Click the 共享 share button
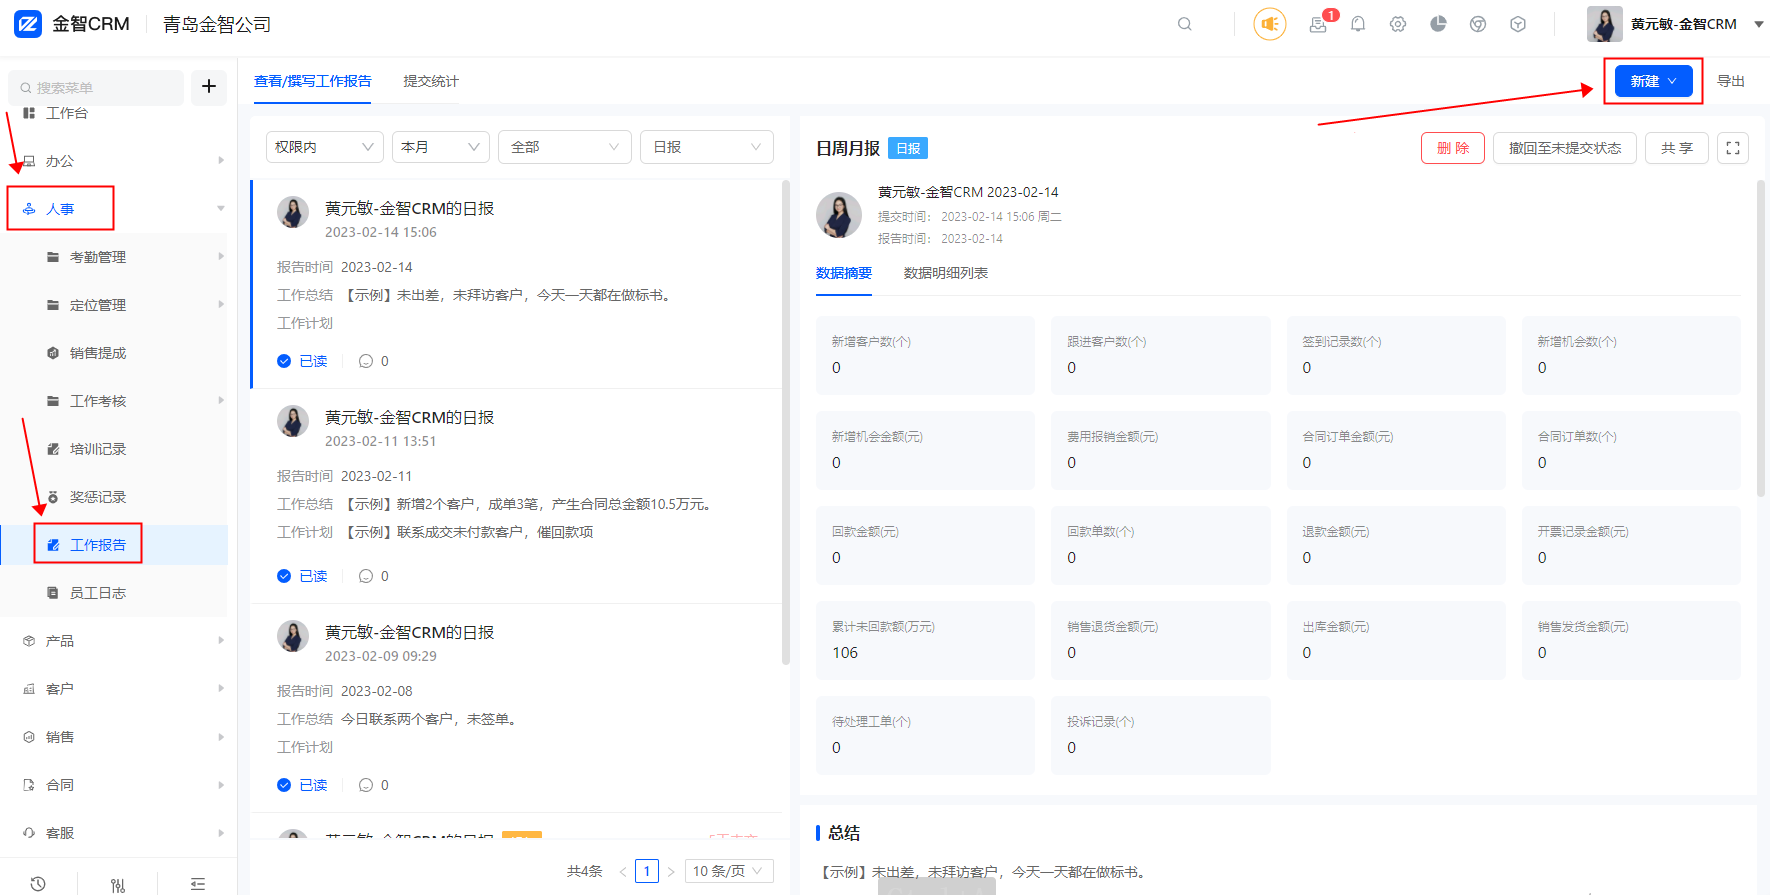This screenshot has height=895, width=1770. coord(1677,148)
